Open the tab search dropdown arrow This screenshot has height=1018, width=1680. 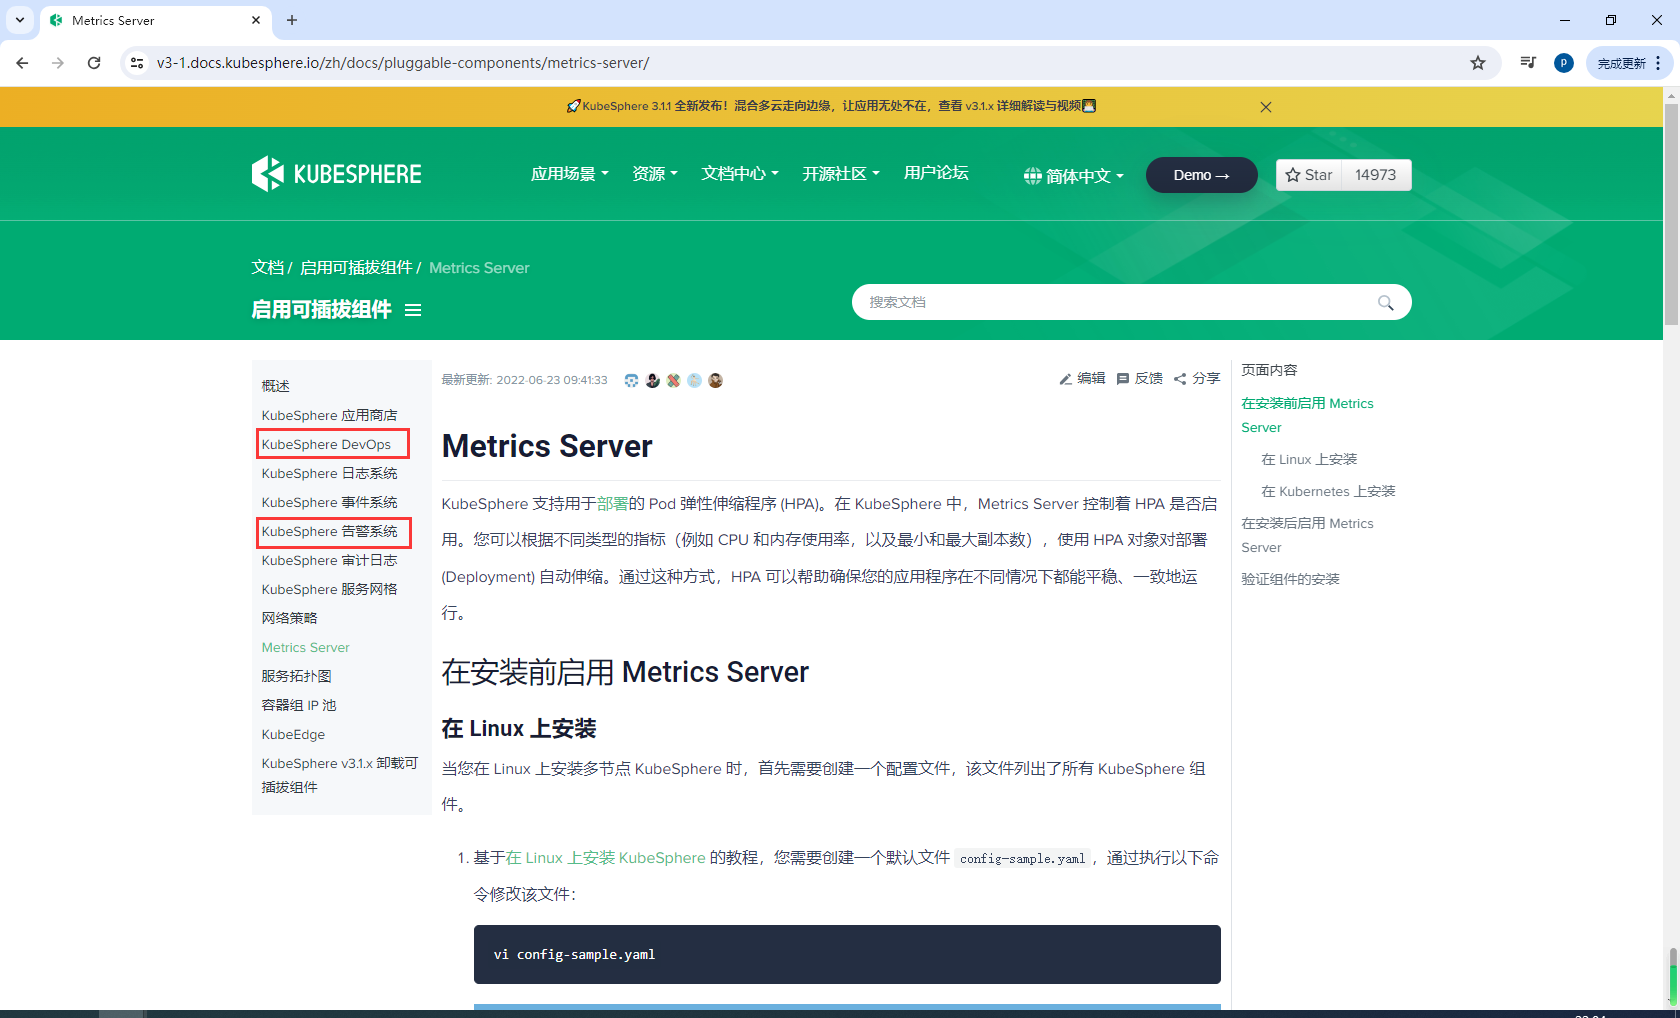(x=20, y=20)
